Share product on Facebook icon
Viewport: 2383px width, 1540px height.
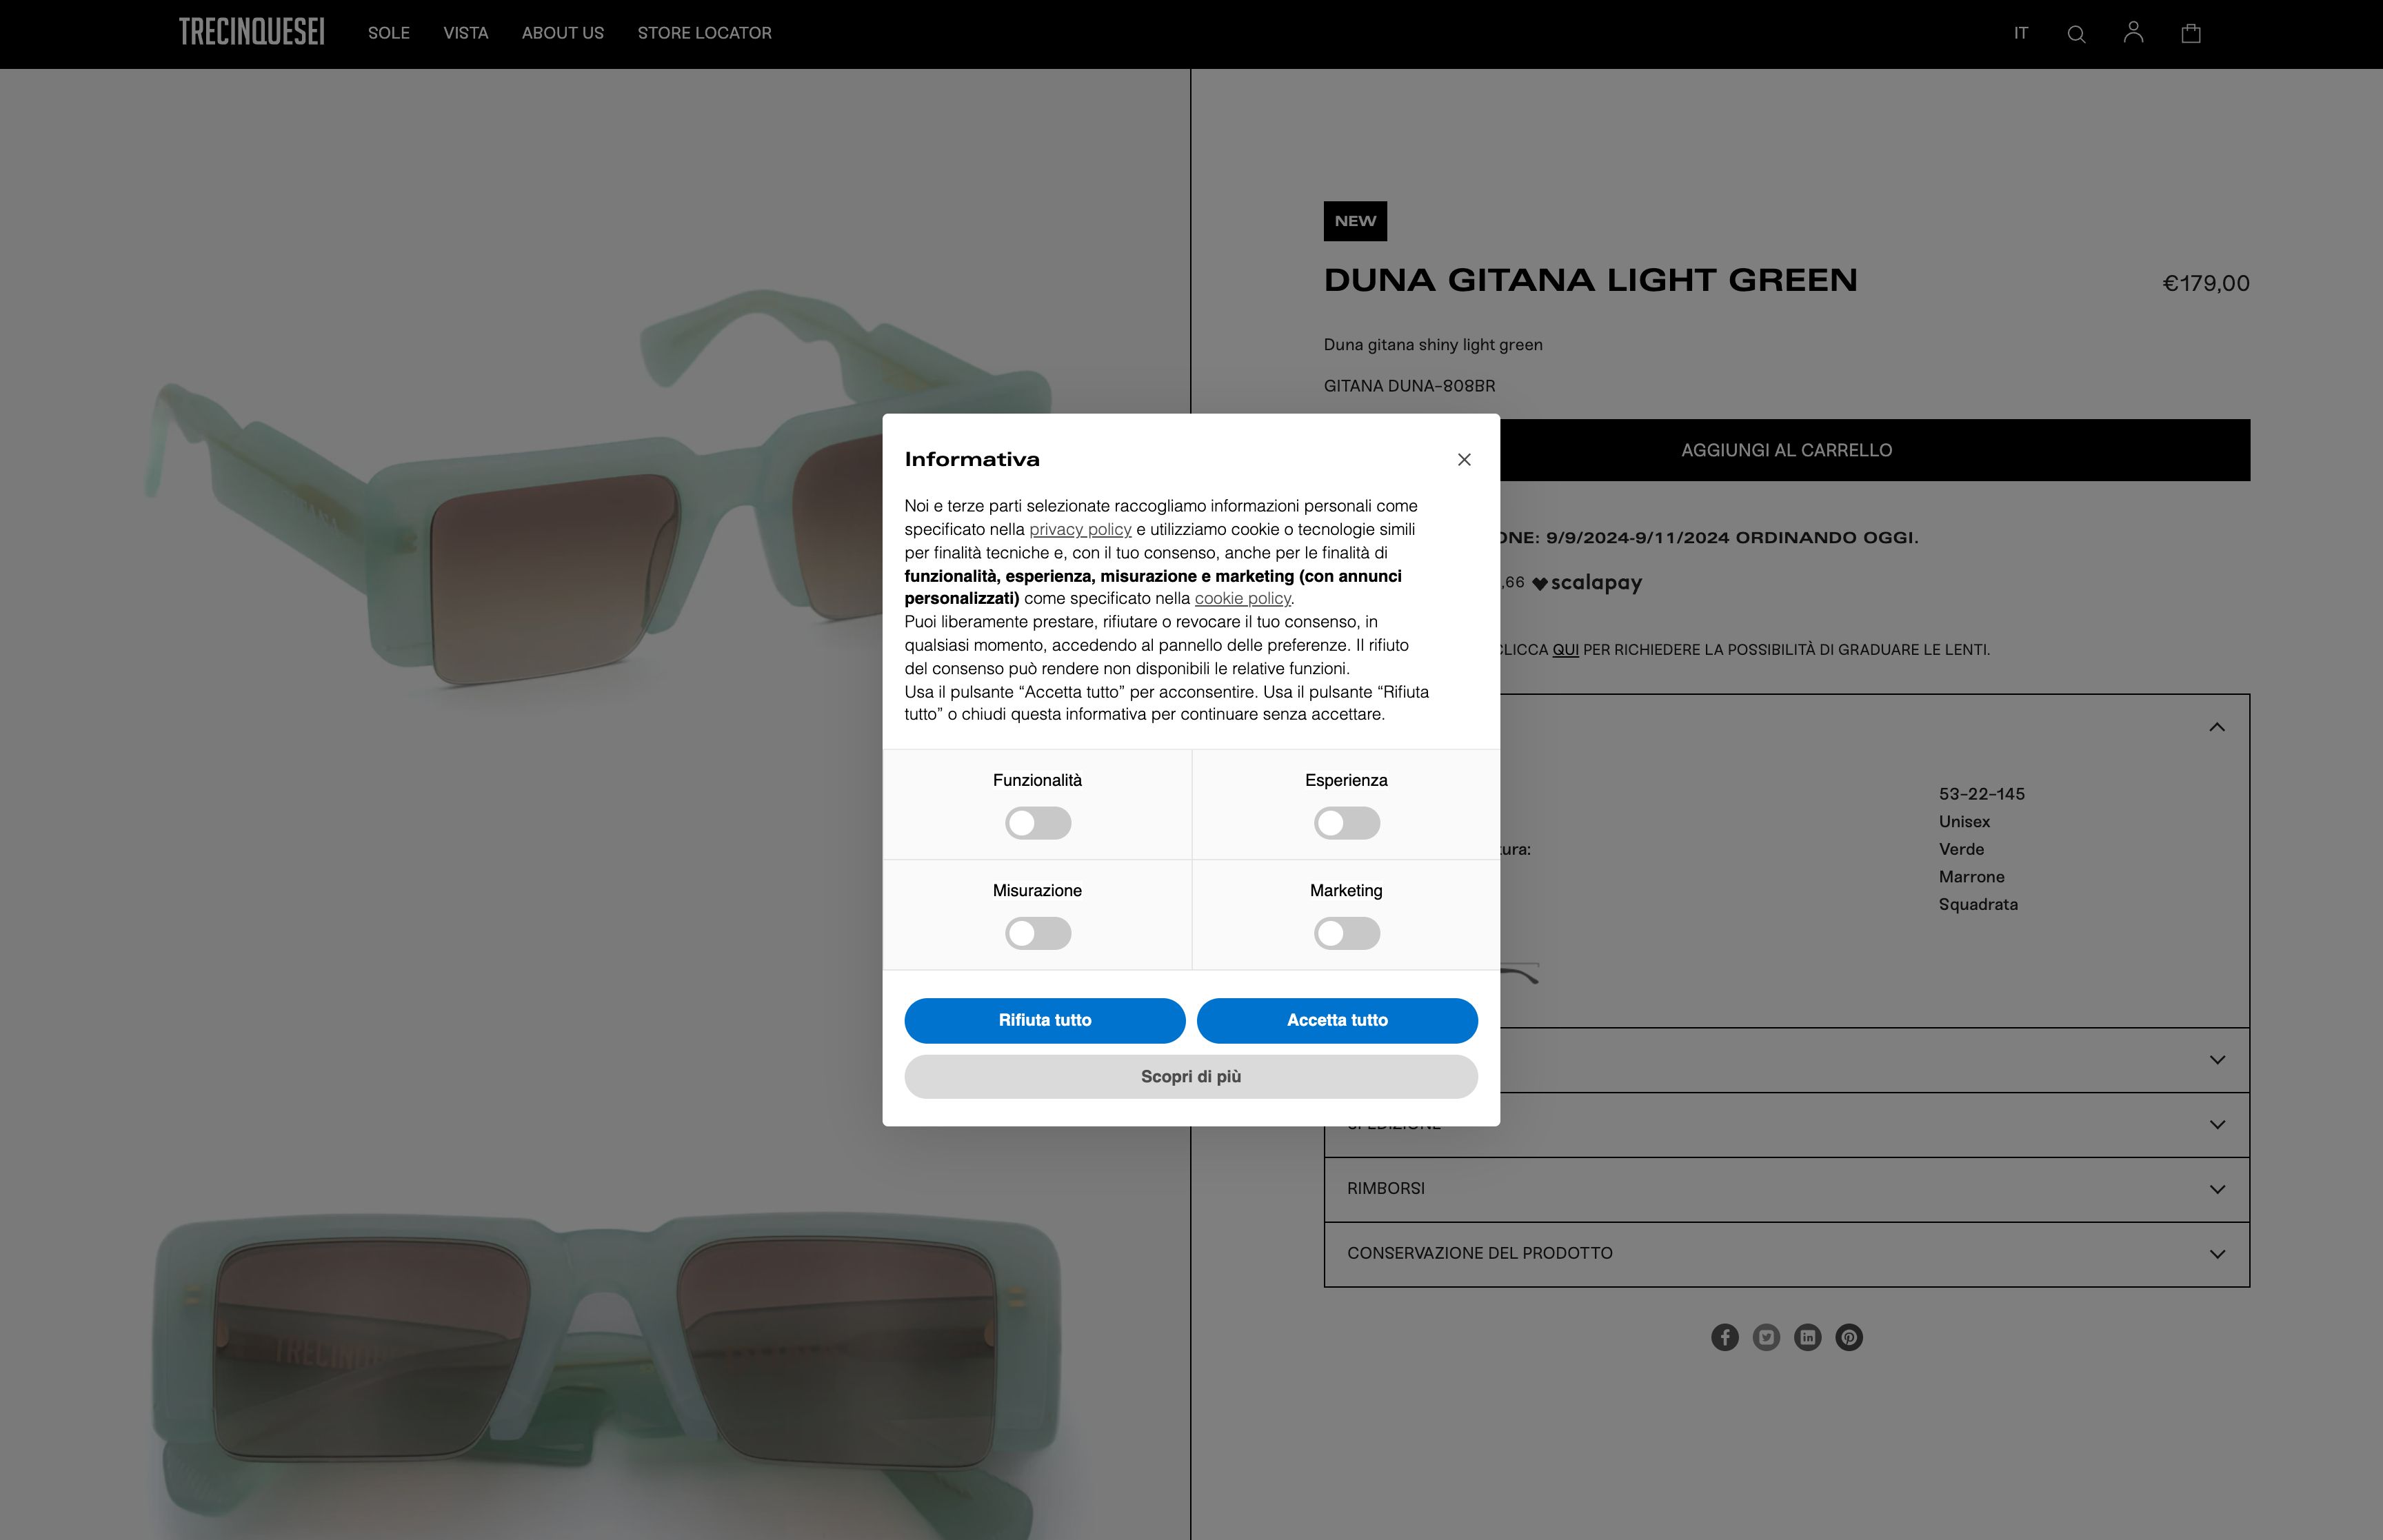click(1724, 1337)
